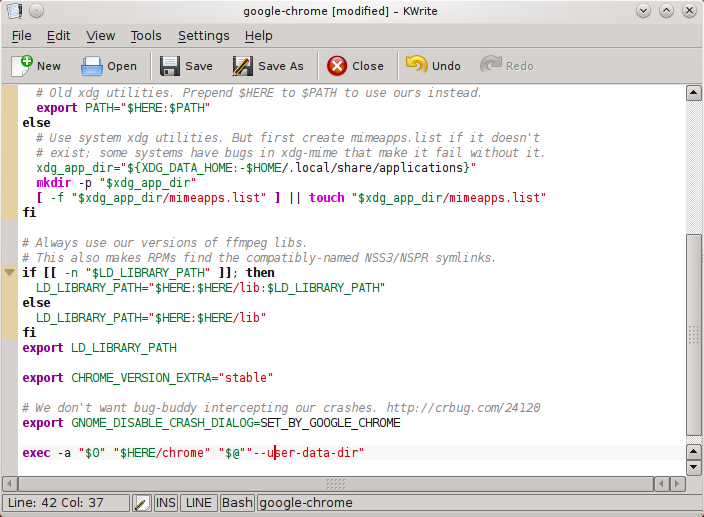Click on the word 'touch' in code
The image size is (704, 517).
click(x=326, y=197)
